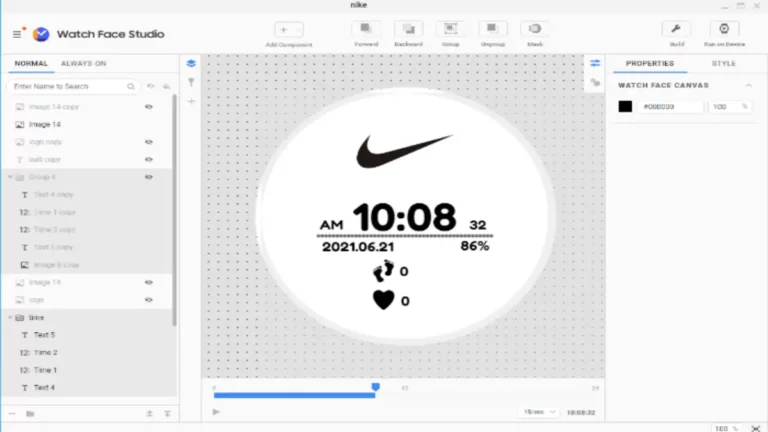This screenshot has height=432, width=768.
Task: Click second eye icon beside search box
Action: pos(167,86)
